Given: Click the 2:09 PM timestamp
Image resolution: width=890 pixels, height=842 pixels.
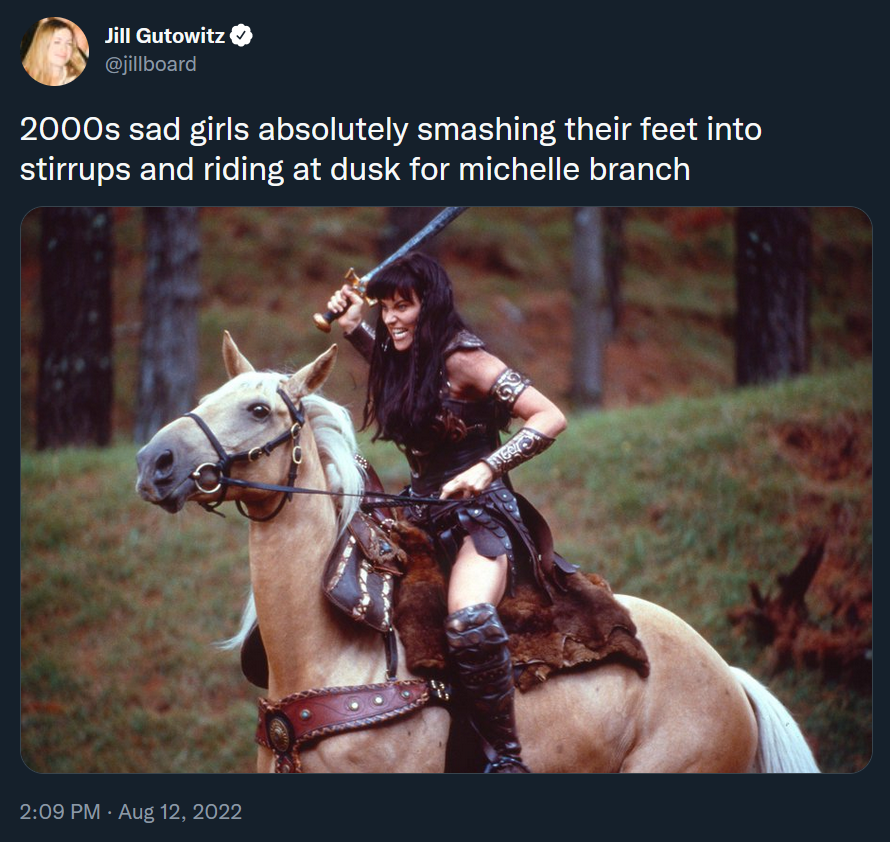Looking at the screenshot, I should click(60, 811).
